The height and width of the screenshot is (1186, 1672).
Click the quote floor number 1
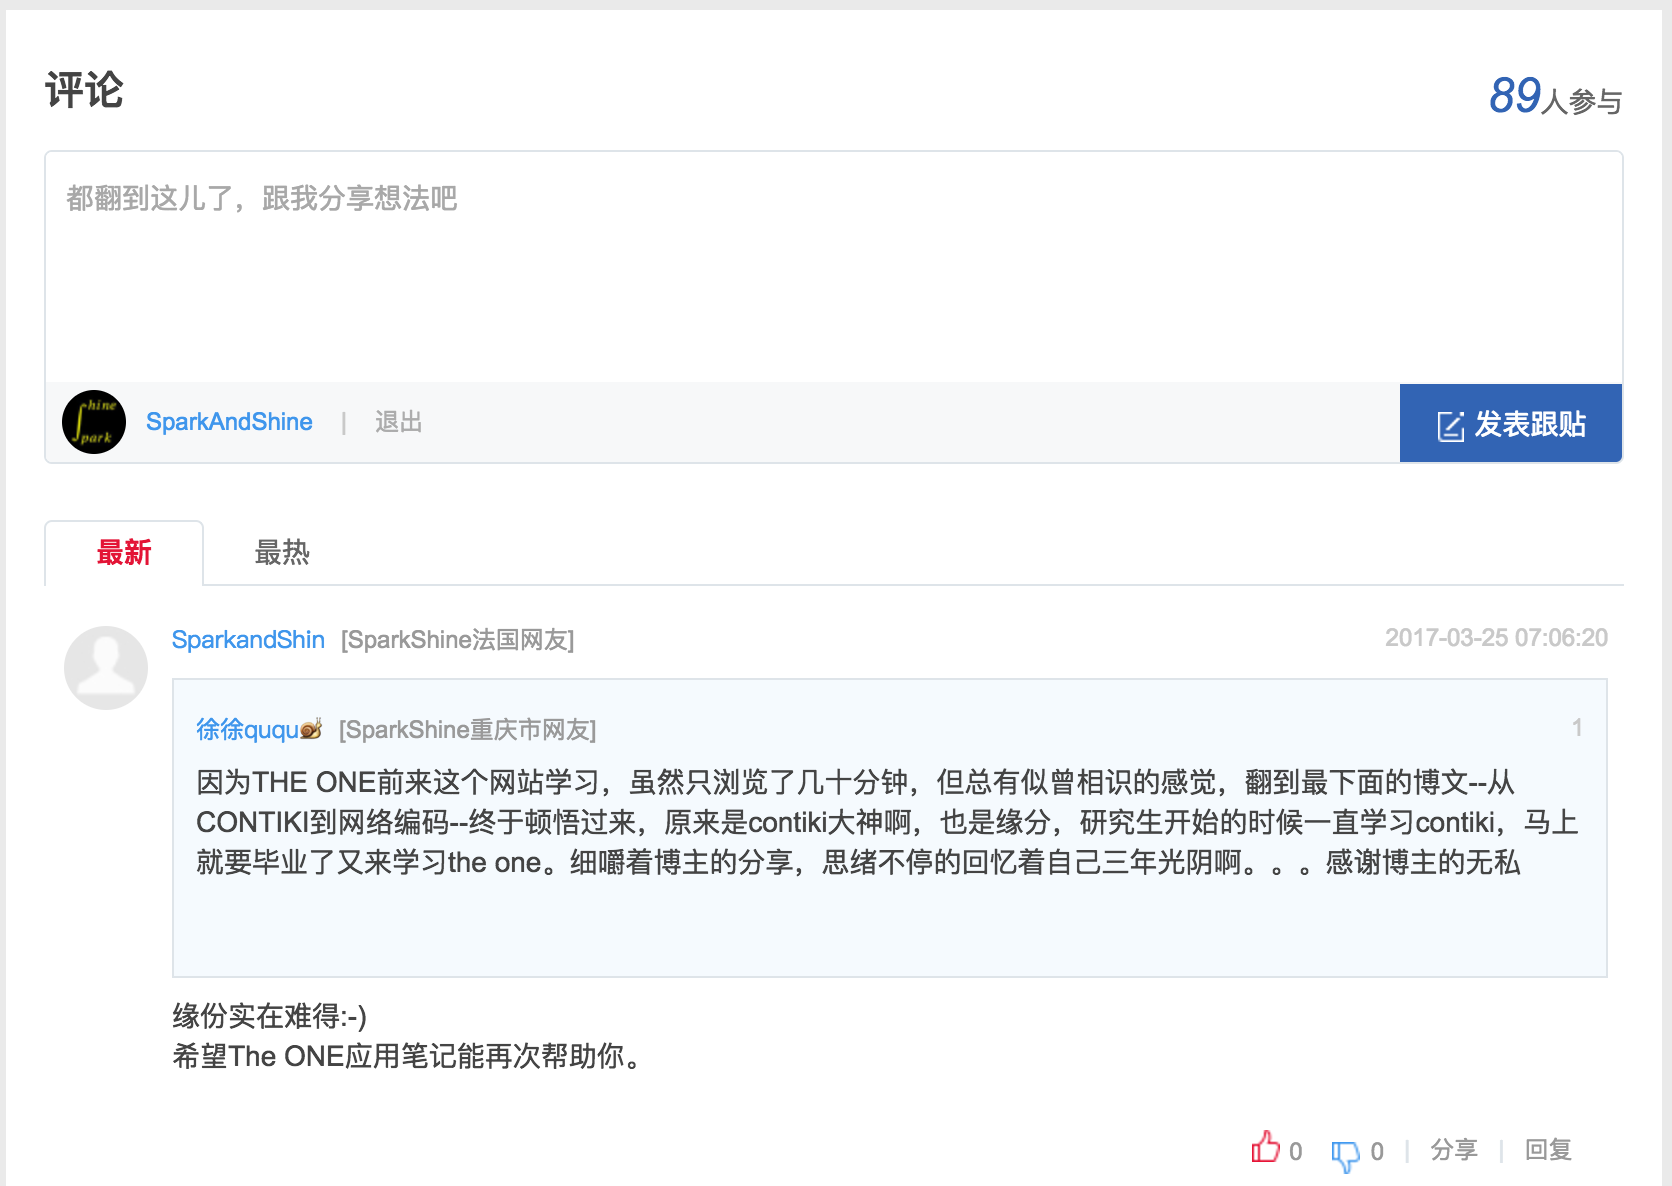point(1577,729)
